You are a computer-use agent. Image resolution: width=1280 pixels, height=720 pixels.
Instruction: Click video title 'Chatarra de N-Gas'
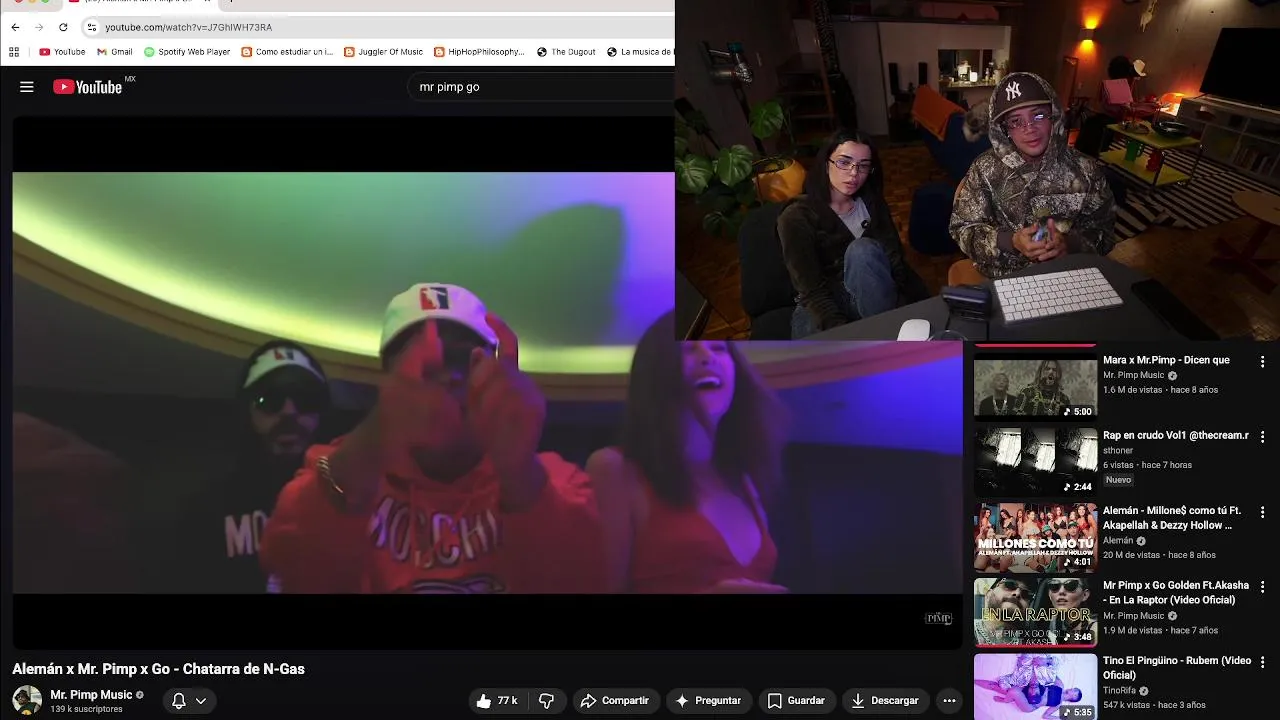(x=158, y=669)
